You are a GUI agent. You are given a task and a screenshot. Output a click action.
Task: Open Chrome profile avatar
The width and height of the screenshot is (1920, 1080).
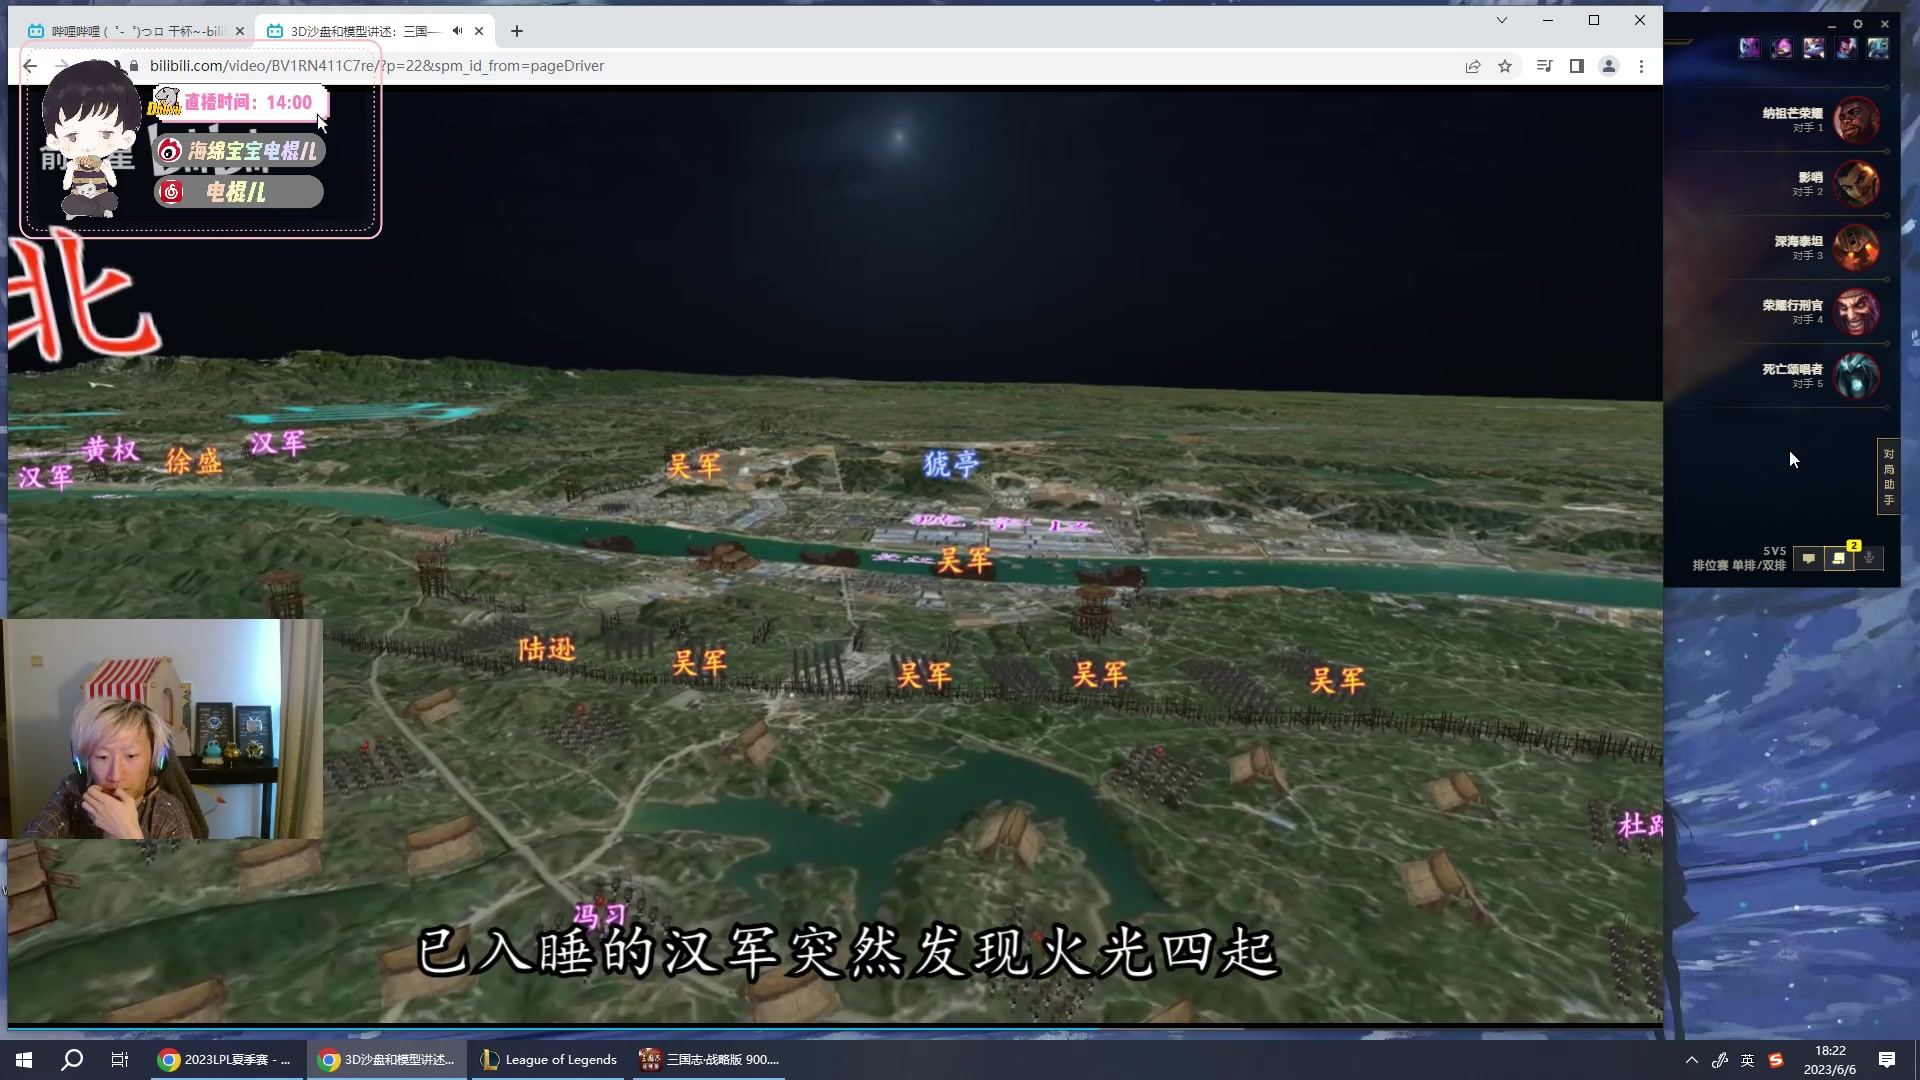click(x=1609, y=66)
